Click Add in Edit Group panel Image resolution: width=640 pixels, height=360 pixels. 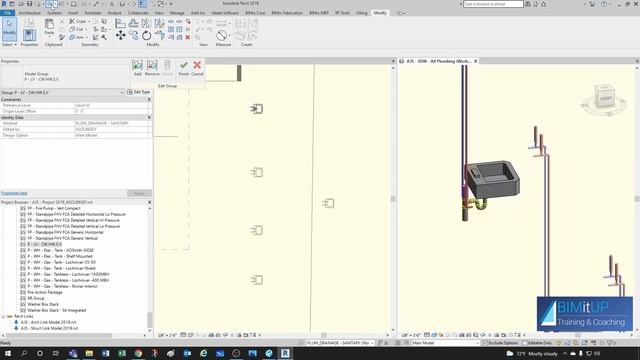tap(137, 67)
